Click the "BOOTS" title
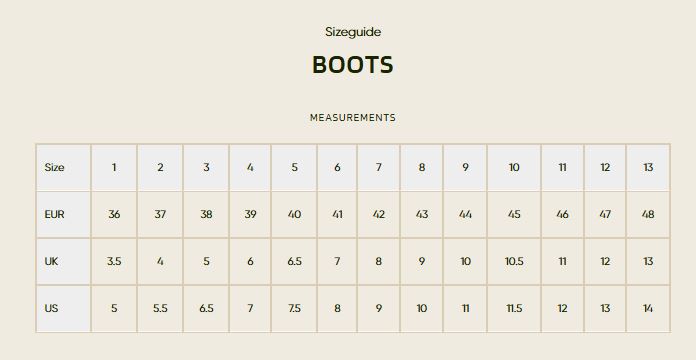Image resolution: width=696 pixels, height=360 pixels. tap(352, 65)
